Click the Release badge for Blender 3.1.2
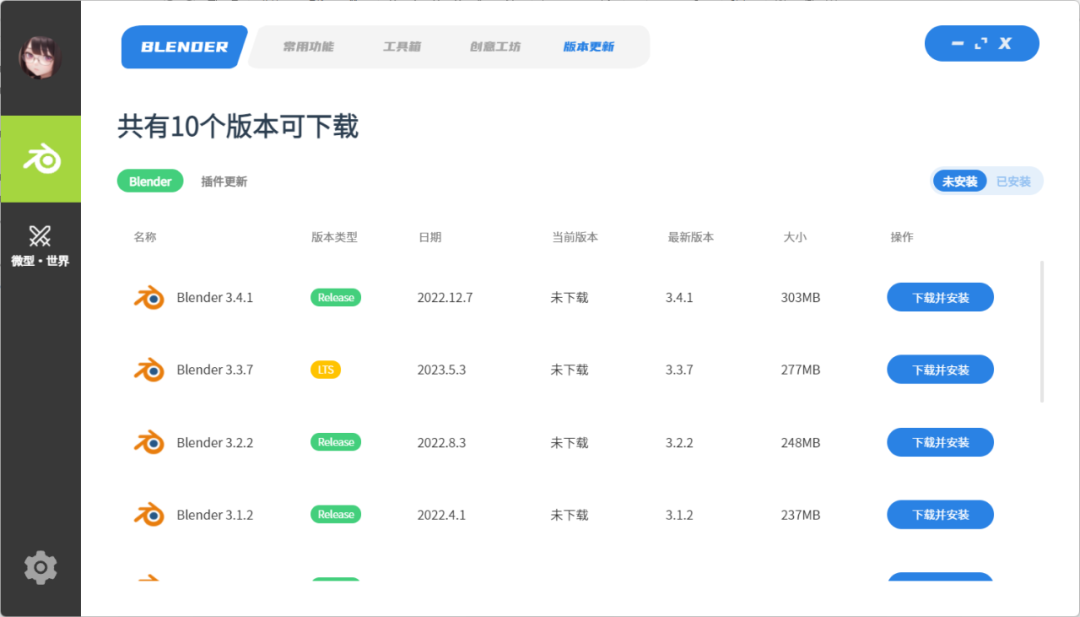Image resolution: width=1080 pixels, height=617 pixels. [335, 514]
